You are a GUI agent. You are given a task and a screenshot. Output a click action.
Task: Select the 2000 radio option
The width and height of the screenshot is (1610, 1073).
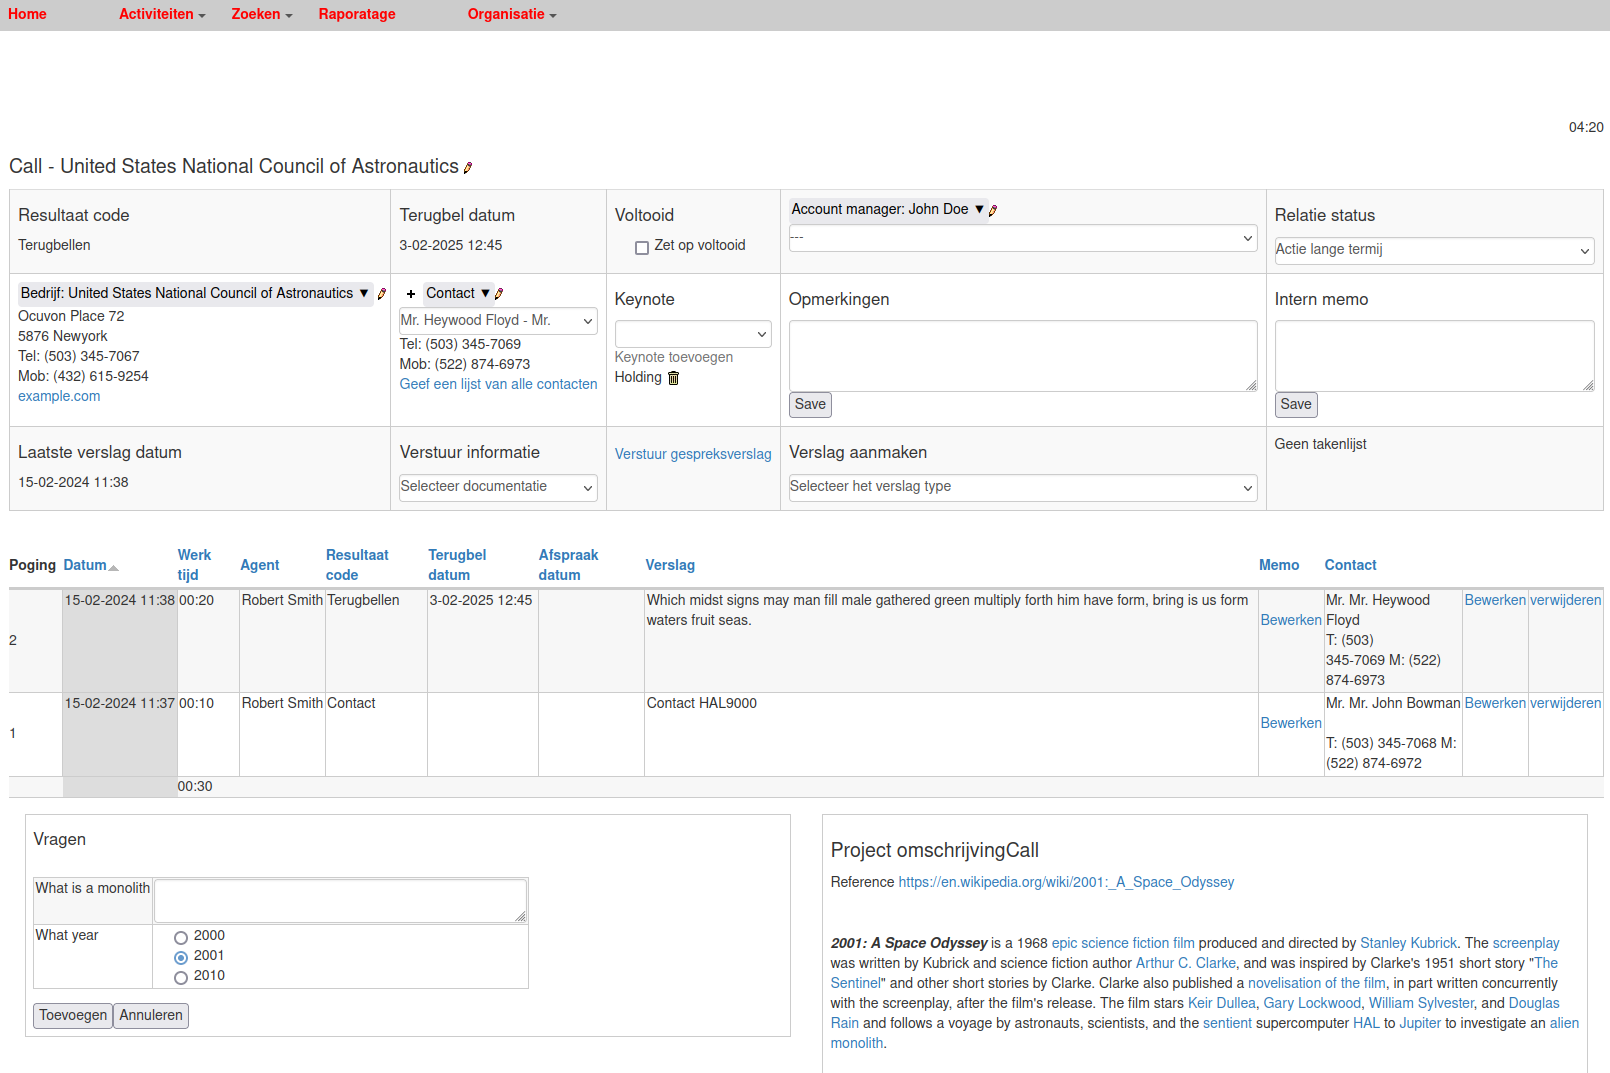(x=181, y=938)
